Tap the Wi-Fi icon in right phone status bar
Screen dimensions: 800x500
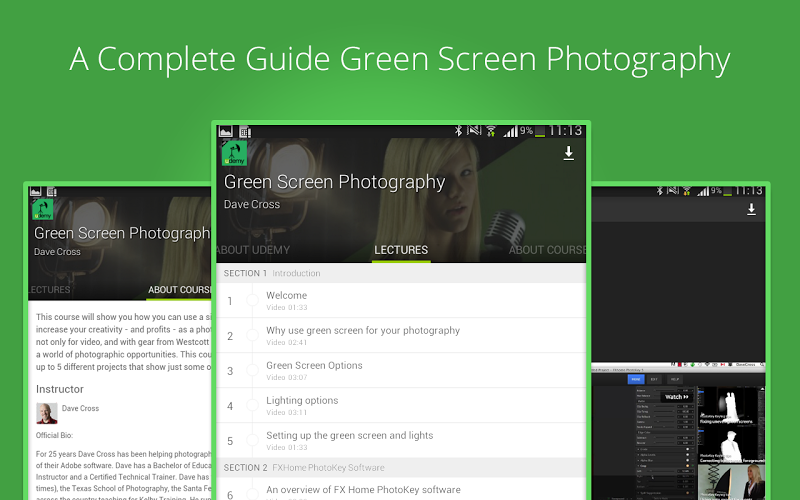(x=687, y=191)
